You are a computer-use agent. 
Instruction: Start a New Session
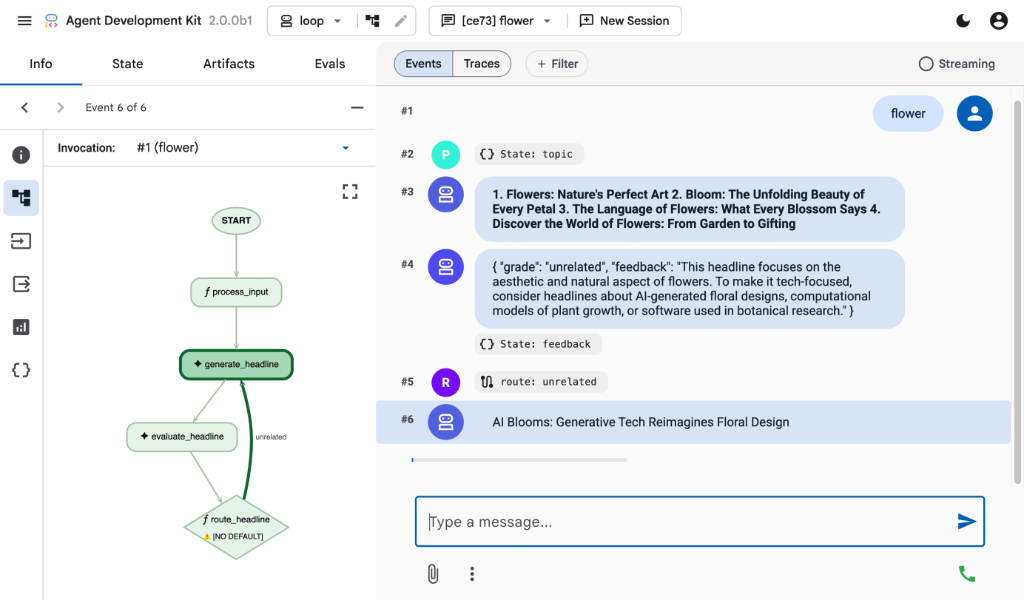624,21
